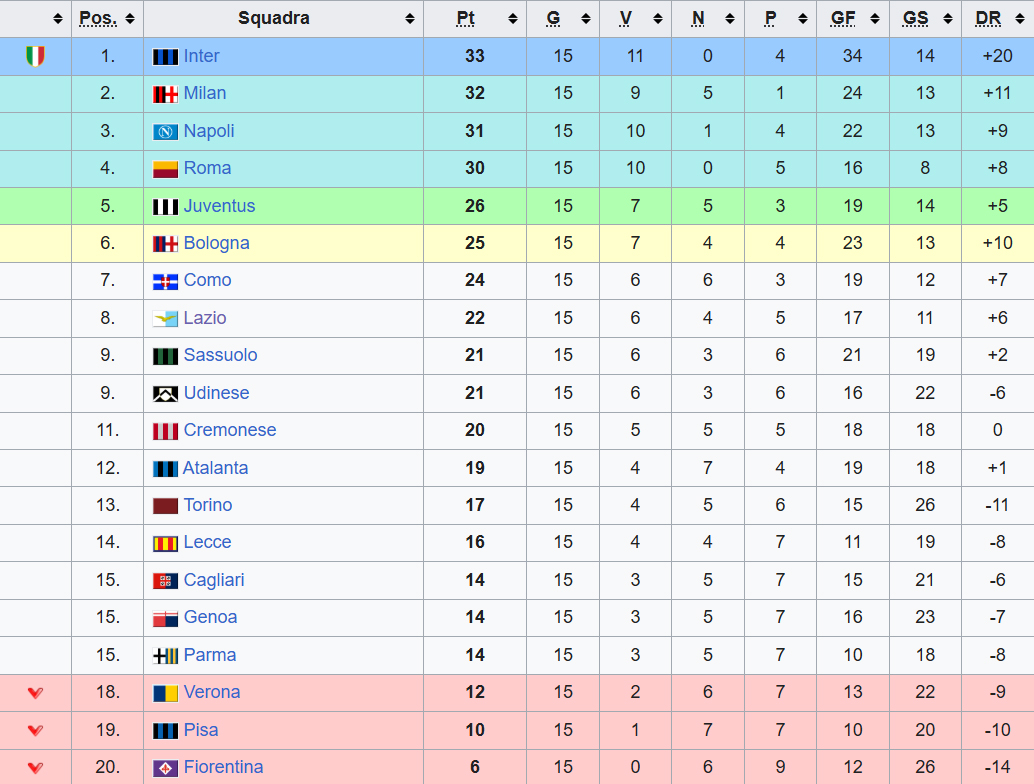The image size is (1034, 784).
Task: Open the Bologna team link
Action: pos(216,243)
